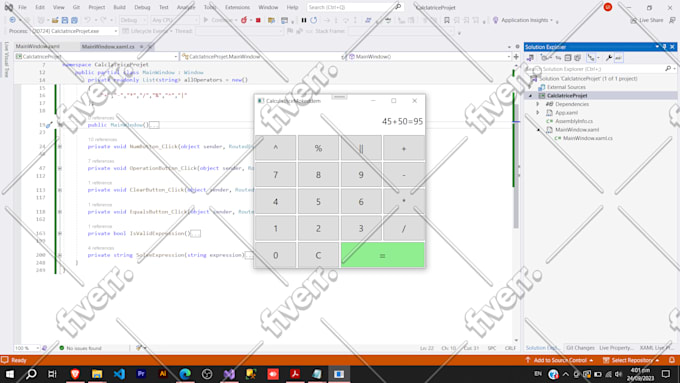Open the Debug configuration dropdown
Screen dimensions: 680x383
(x=133, y=20)
